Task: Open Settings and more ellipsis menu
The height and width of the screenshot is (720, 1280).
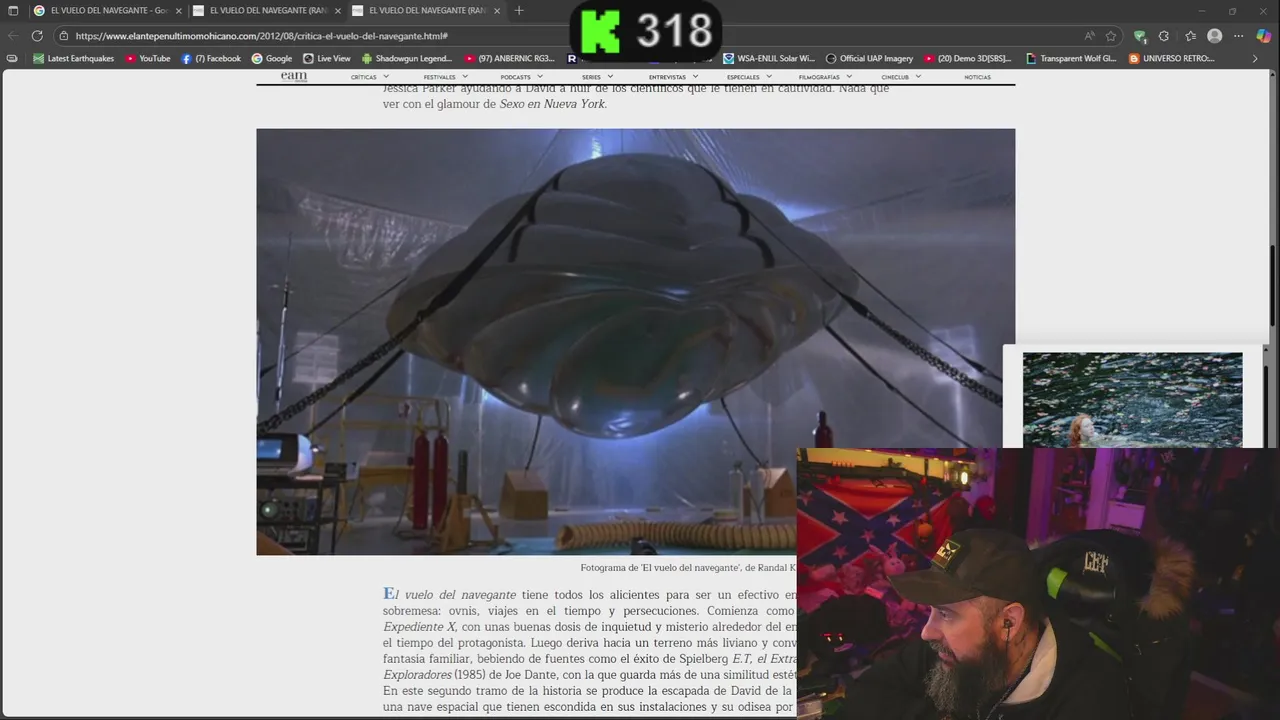Action: pos(1239,36)
